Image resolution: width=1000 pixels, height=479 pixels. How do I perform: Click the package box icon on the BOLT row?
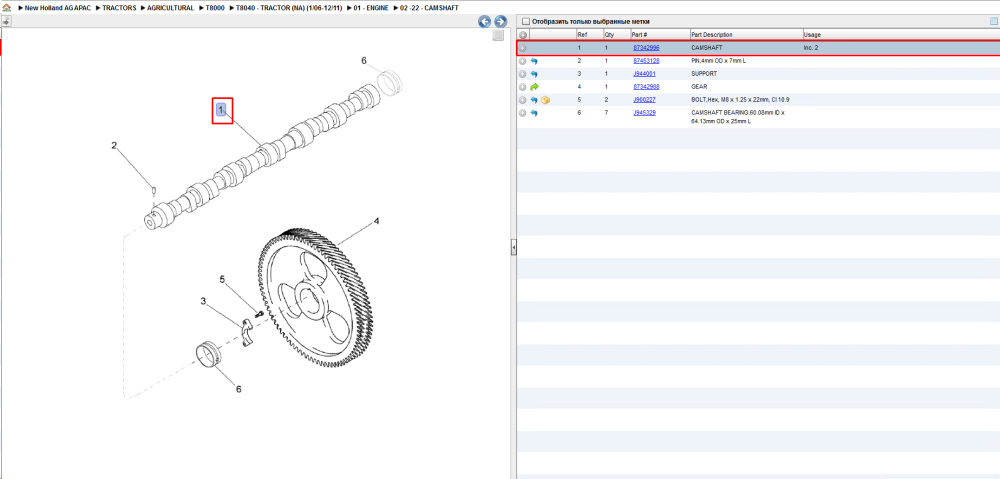545,100
